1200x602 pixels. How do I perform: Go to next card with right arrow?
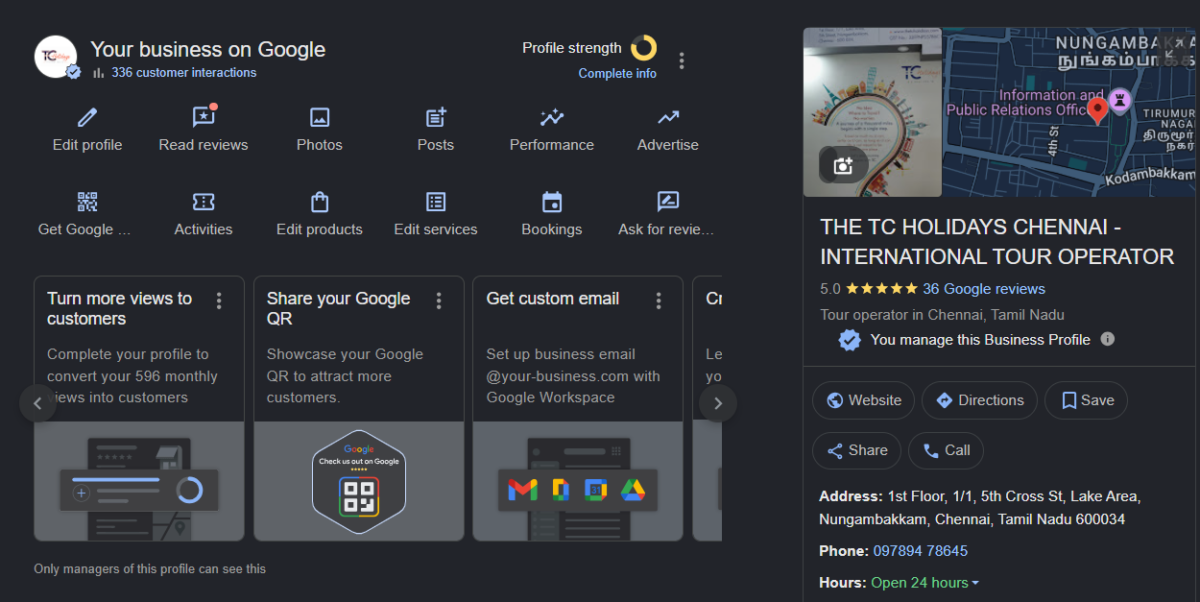point(718,404)
